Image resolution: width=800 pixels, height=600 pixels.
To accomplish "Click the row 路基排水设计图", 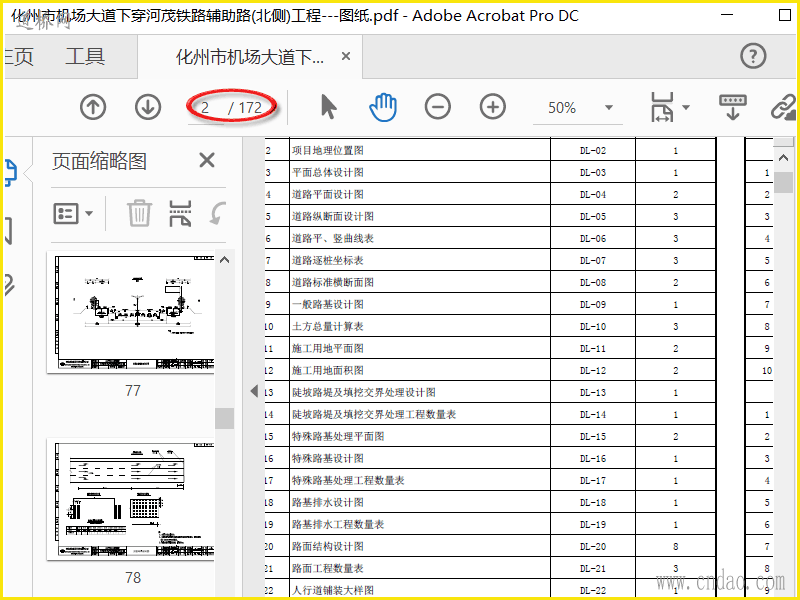I will [490, 502].
